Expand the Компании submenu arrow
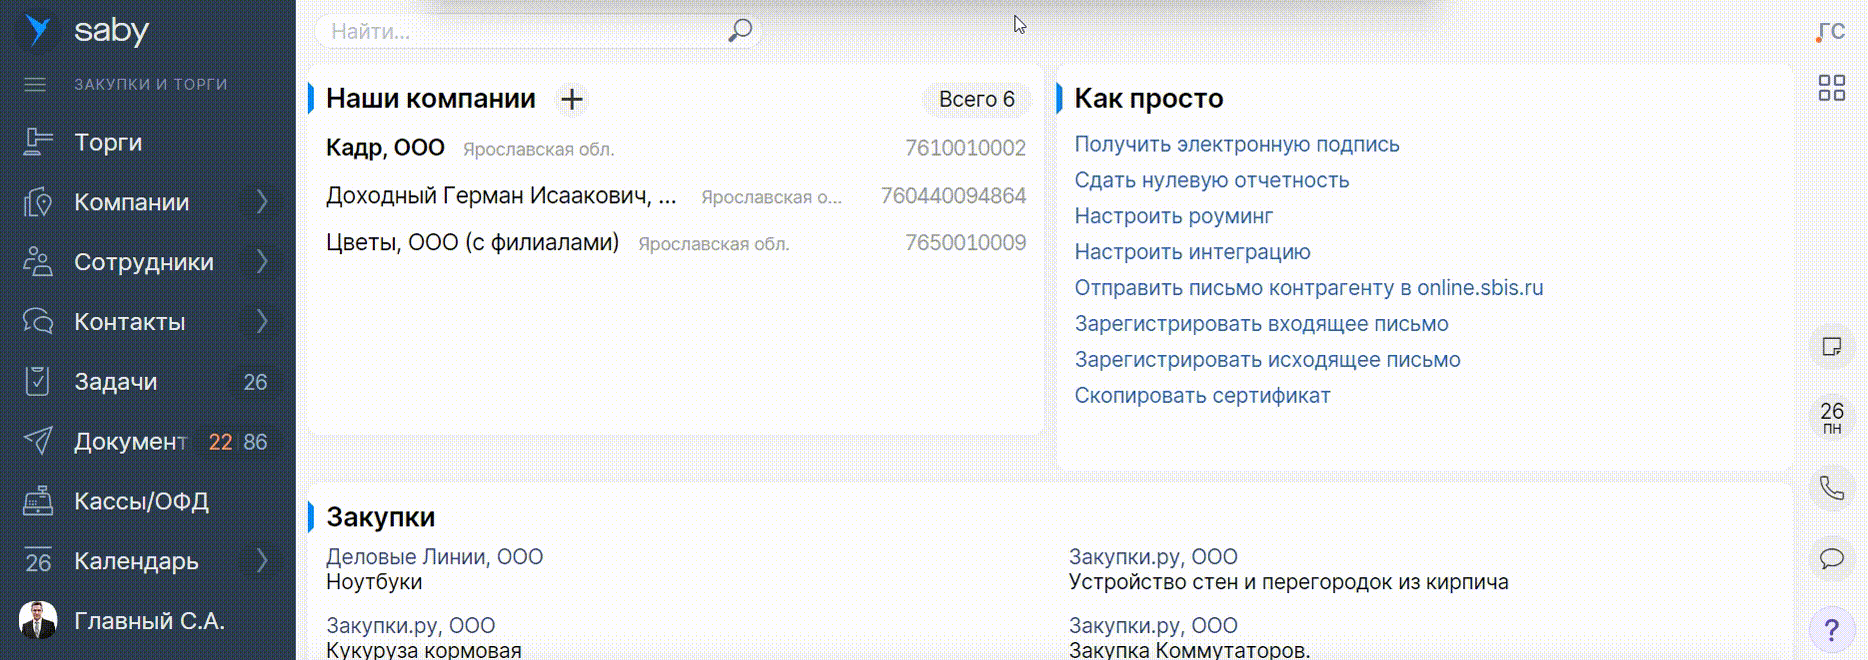1868x660 pixels. pos(261,202)
